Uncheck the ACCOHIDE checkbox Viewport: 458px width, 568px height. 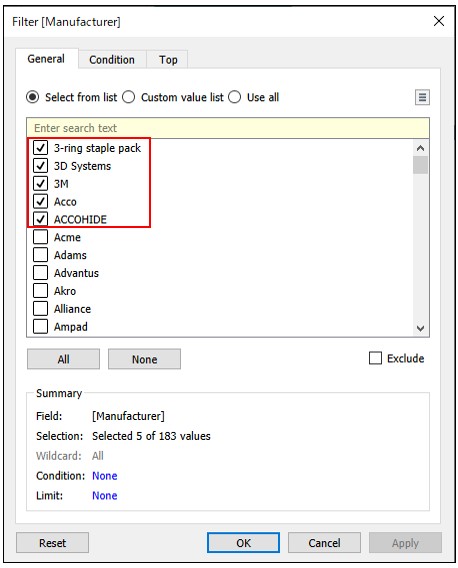40,219
